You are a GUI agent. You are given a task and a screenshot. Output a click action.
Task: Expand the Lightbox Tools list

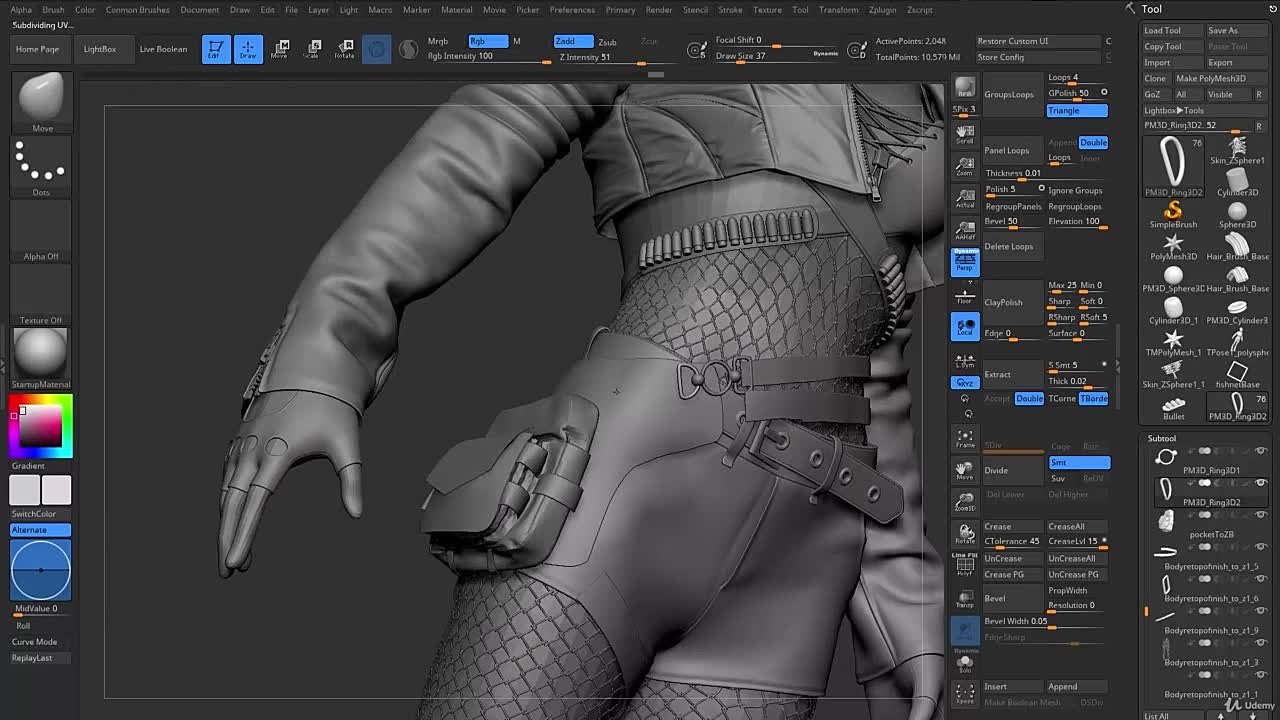point(1174,110)
